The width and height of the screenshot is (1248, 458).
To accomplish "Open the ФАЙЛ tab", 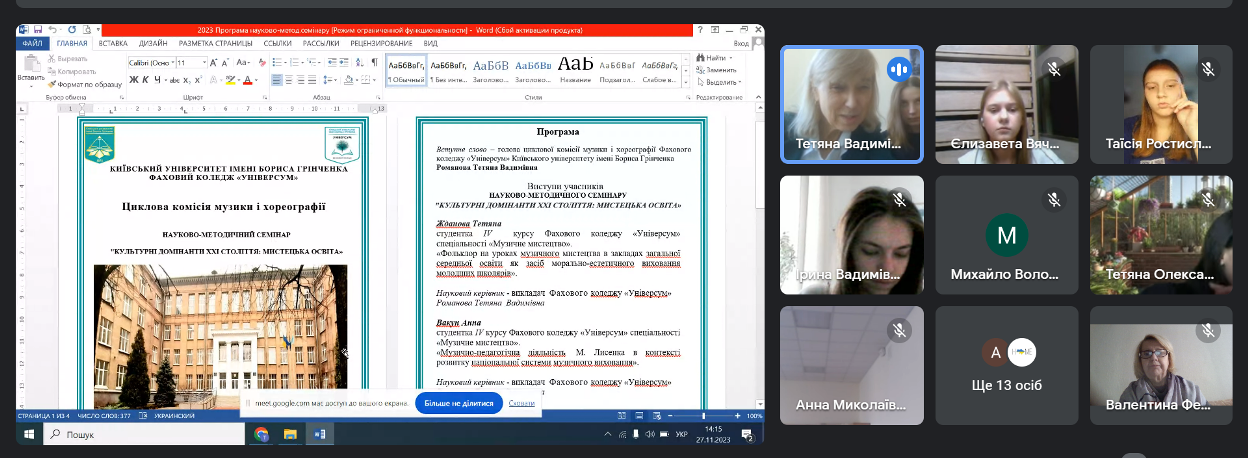I will 33,43.
